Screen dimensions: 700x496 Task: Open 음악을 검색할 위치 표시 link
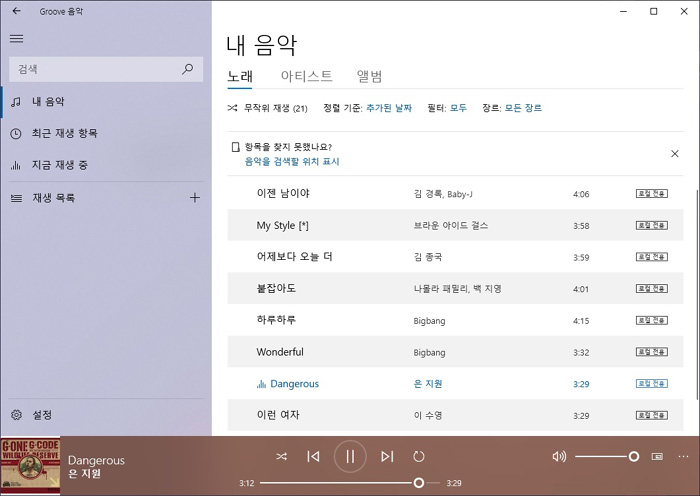292,162
